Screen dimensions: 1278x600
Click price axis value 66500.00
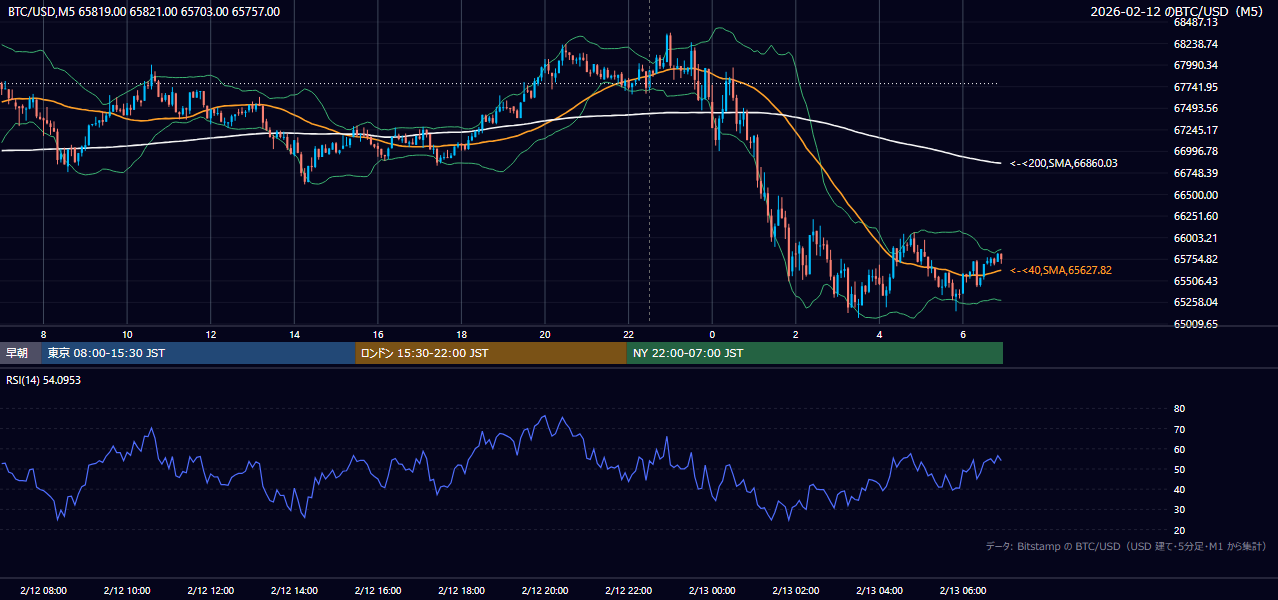[x=1195, y=195]
